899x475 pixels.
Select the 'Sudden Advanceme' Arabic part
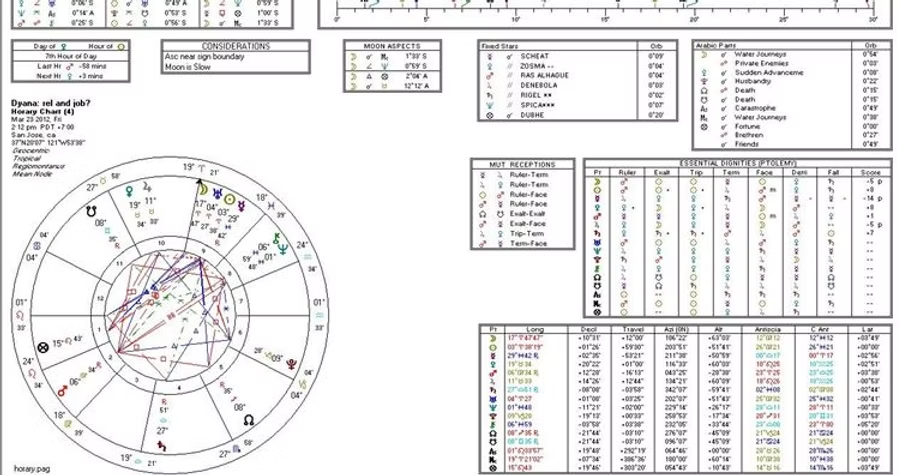(x=769, y=73)
